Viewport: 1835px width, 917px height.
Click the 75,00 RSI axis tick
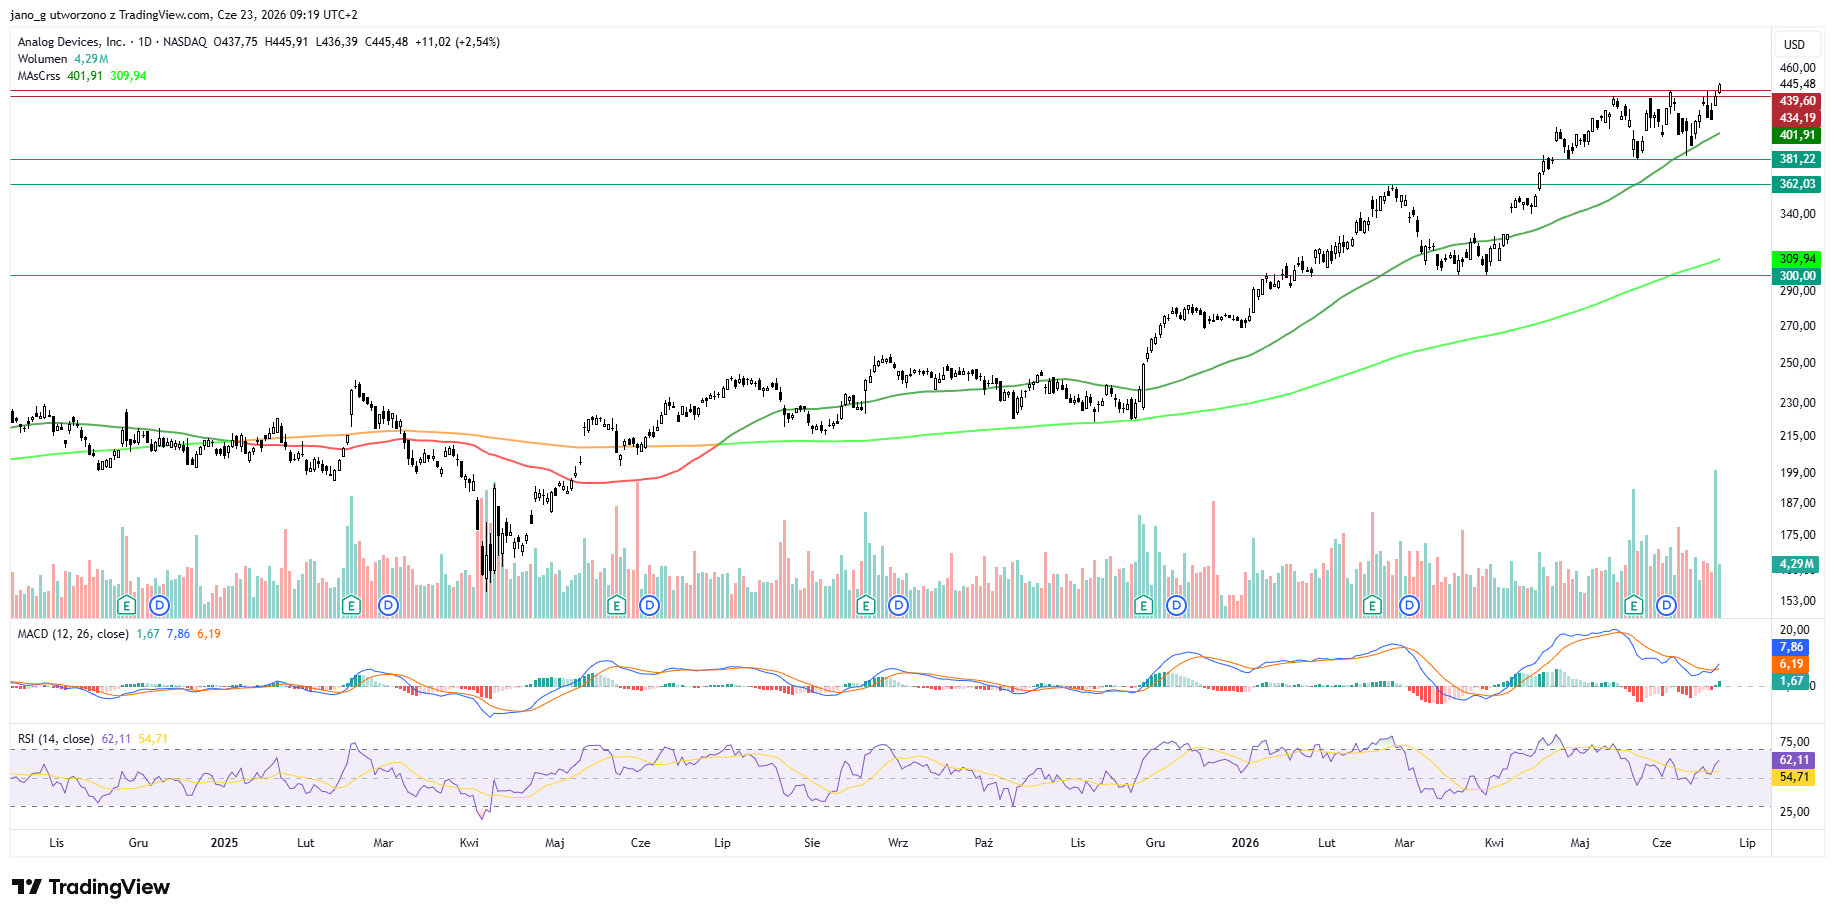(x=1795, y=742)
